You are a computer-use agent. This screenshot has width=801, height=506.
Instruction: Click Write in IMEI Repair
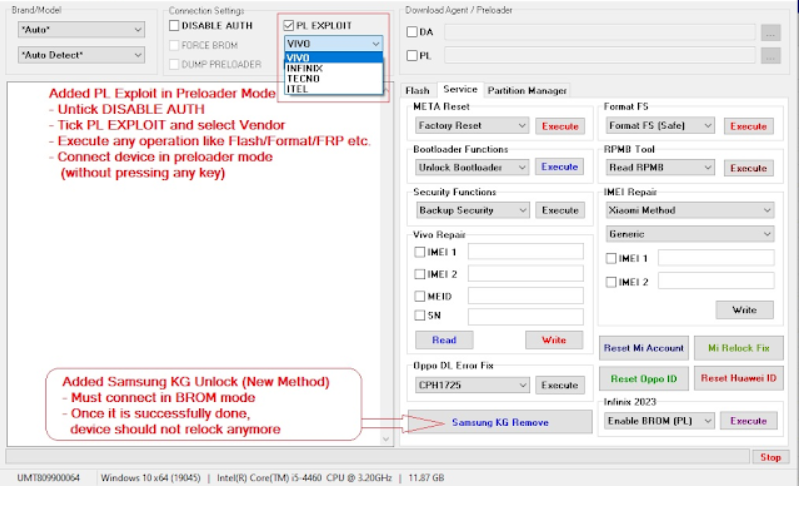(x=744, y=310)
